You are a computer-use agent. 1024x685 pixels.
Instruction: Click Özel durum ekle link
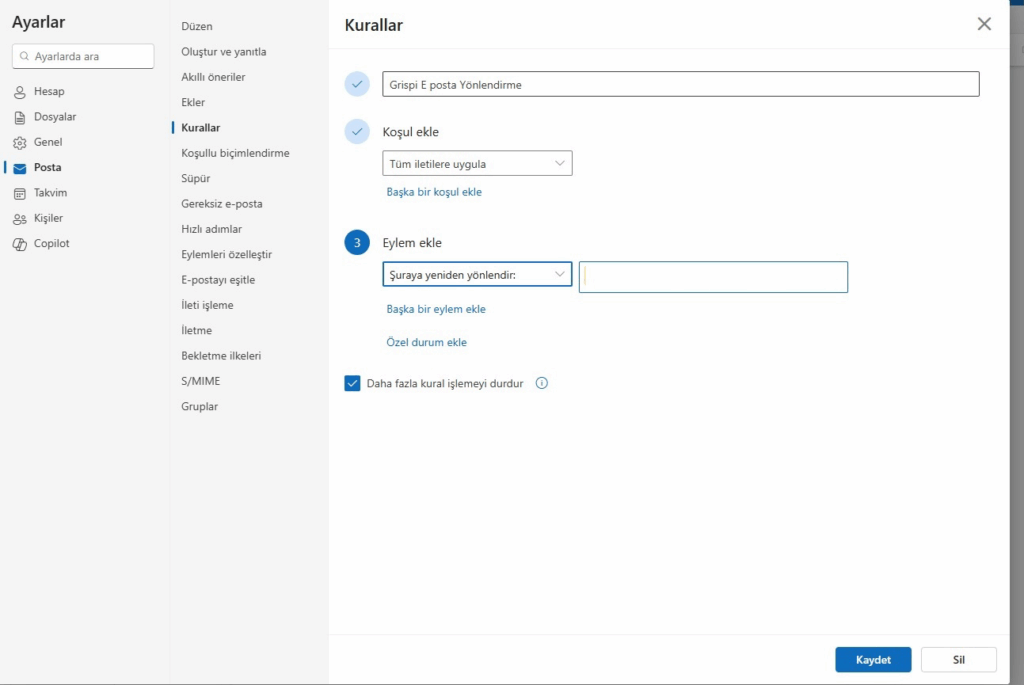[426, 342]
